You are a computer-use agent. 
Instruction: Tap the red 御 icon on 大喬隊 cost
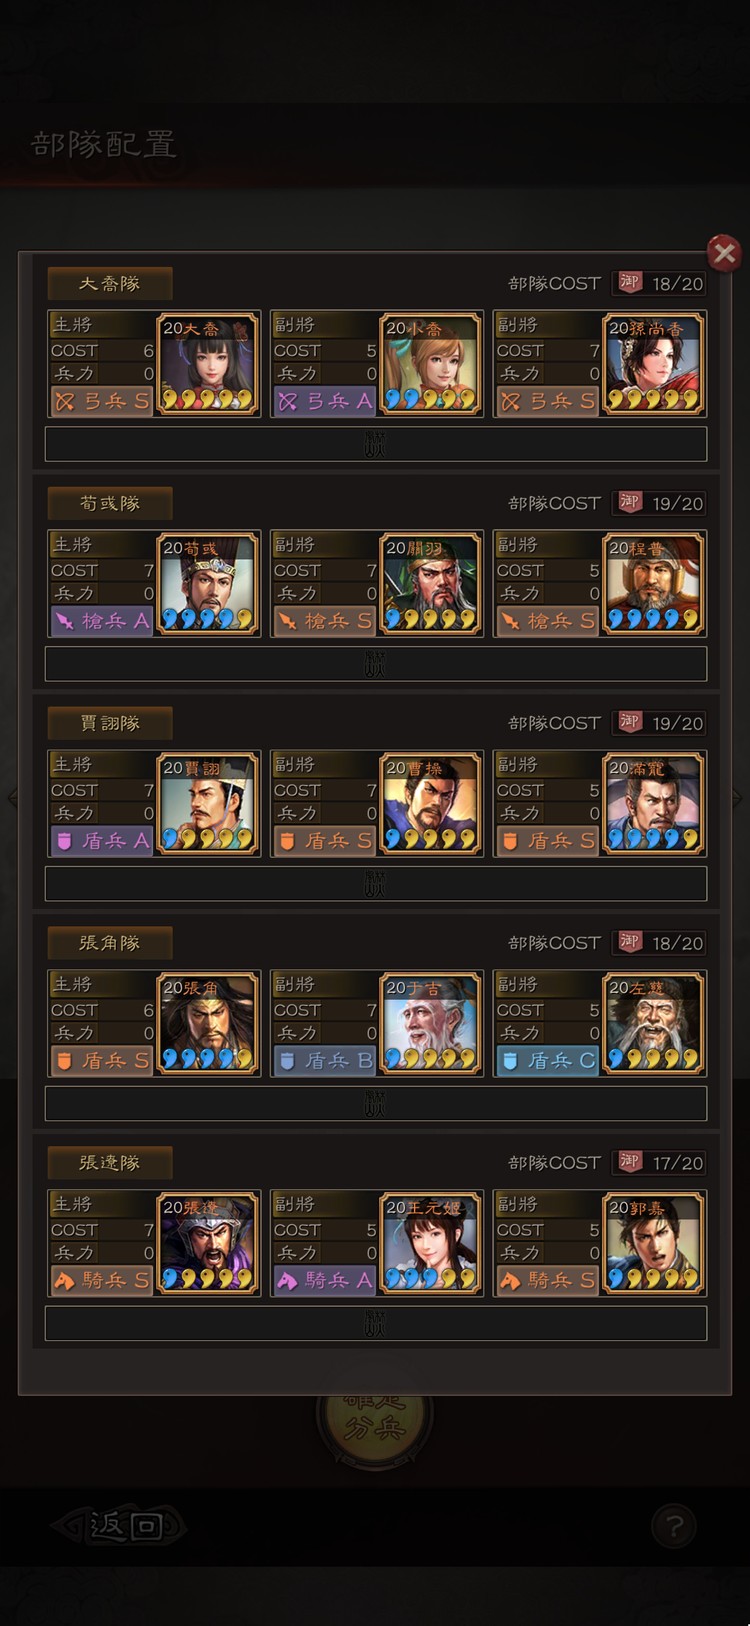[x=629, y=283]
